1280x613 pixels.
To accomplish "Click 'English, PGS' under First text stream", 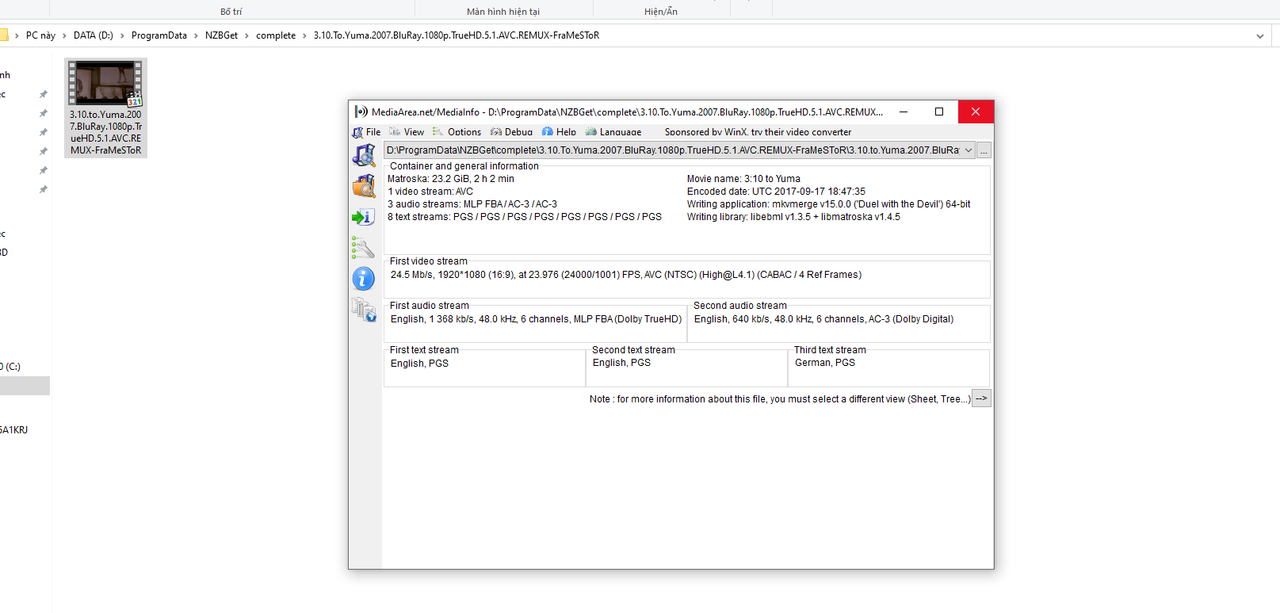I will click(x=419, y=363).
